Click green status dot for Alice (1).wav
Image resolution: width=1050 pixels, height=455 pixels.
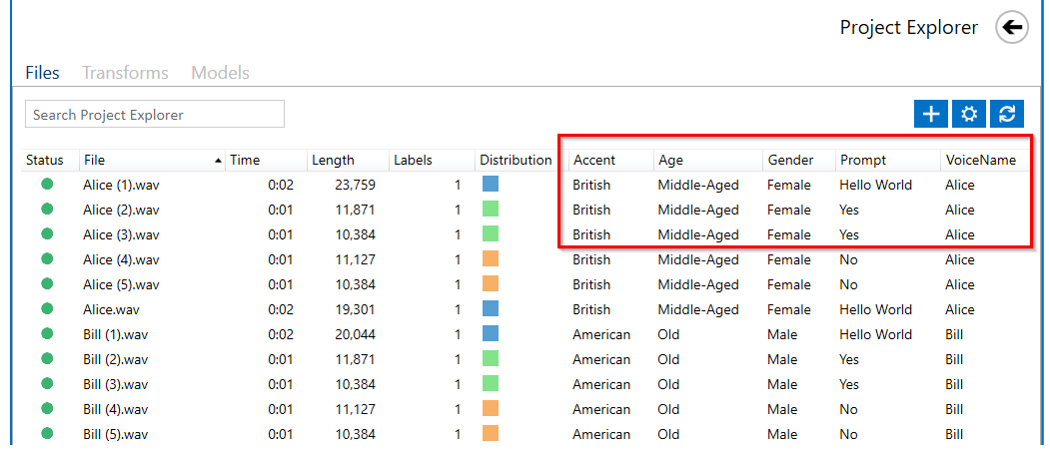[47, 184]
